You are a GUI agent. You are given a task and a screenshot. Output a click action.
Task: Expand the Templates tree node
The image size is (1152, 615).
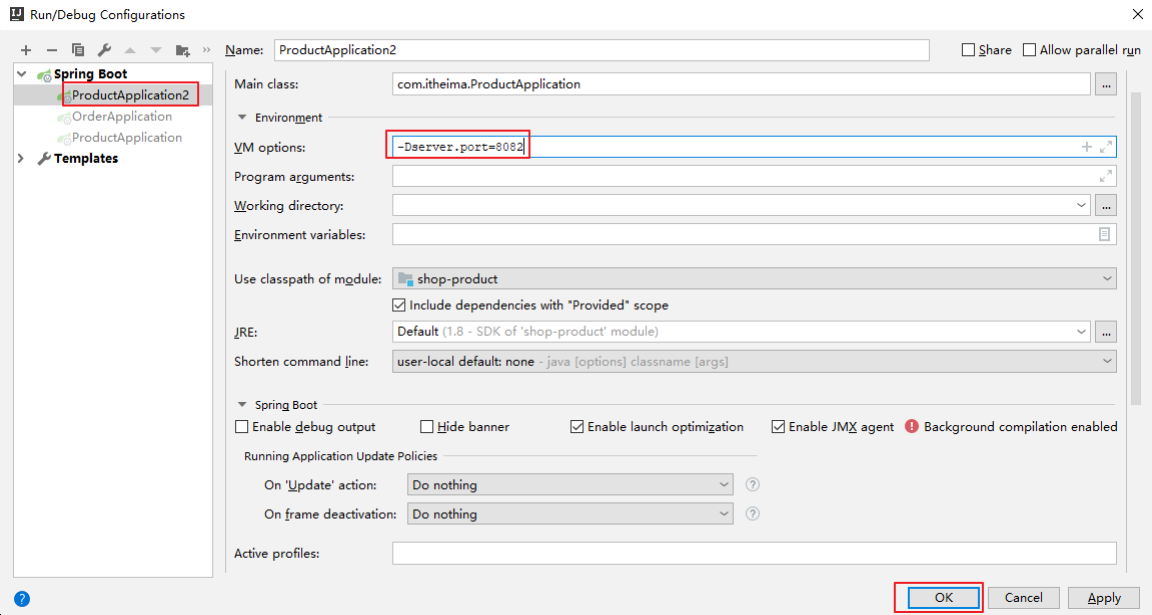point(21,159)
